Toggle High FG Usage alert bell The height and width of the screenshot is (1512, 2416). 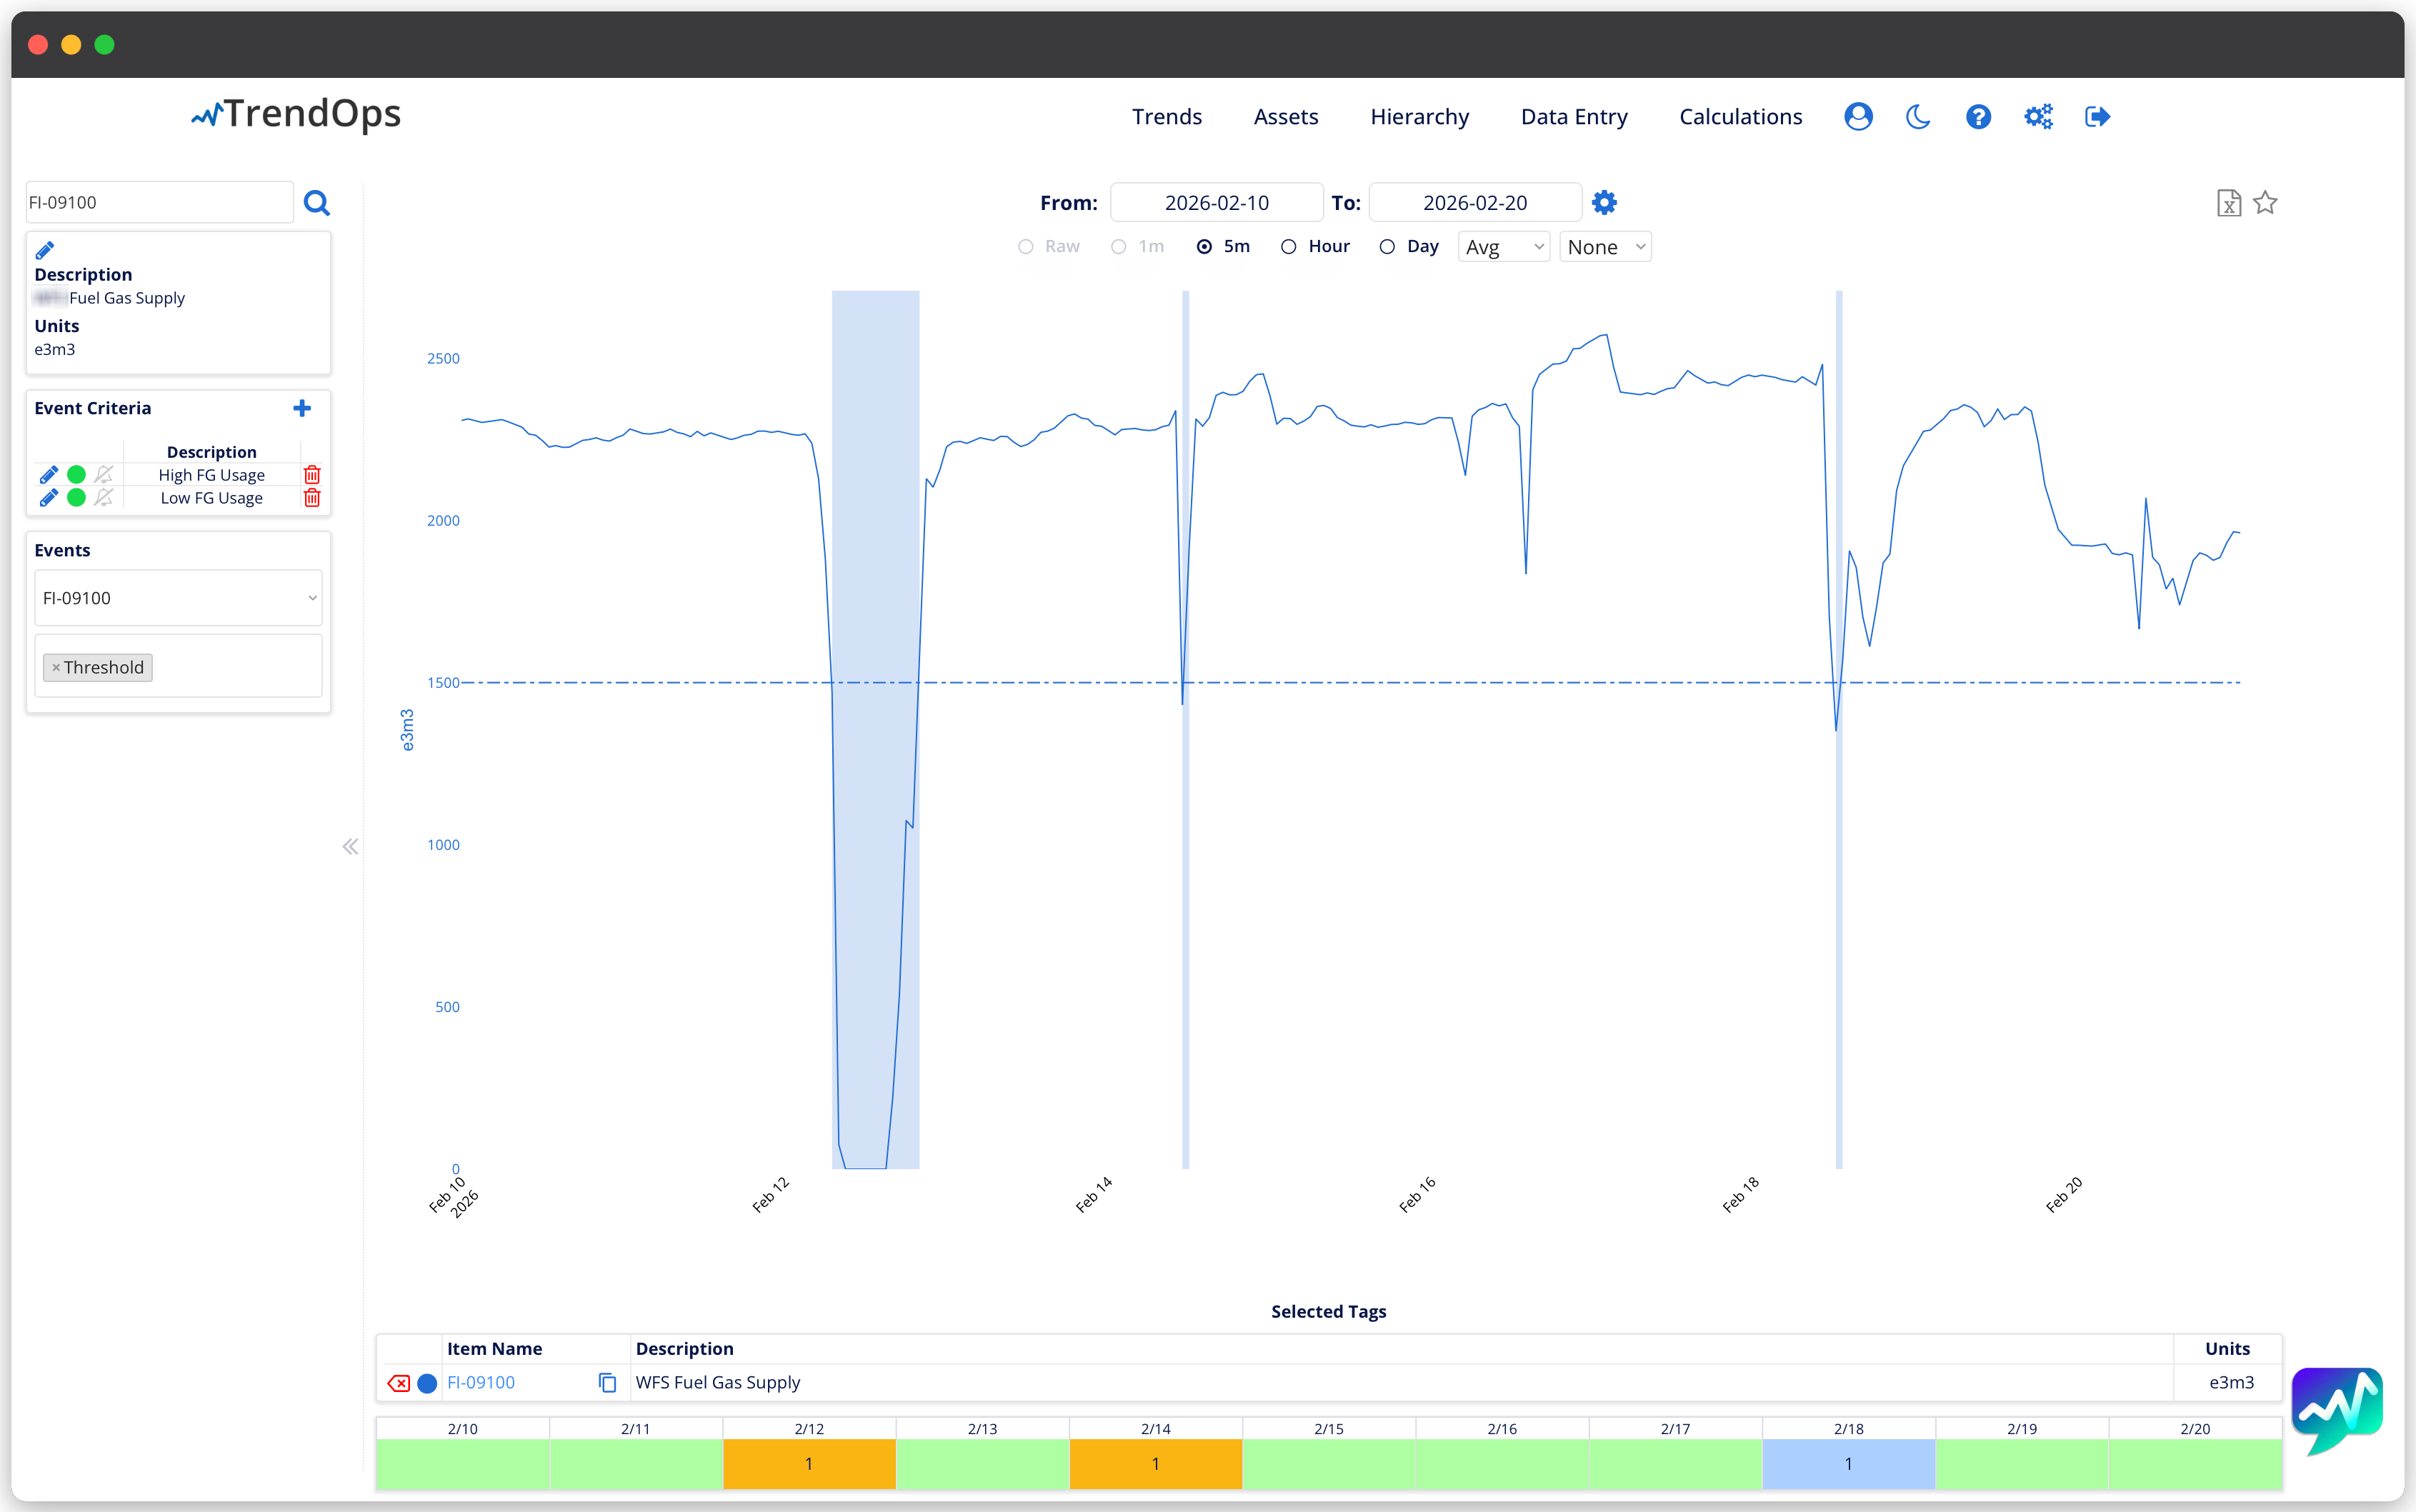104,475
